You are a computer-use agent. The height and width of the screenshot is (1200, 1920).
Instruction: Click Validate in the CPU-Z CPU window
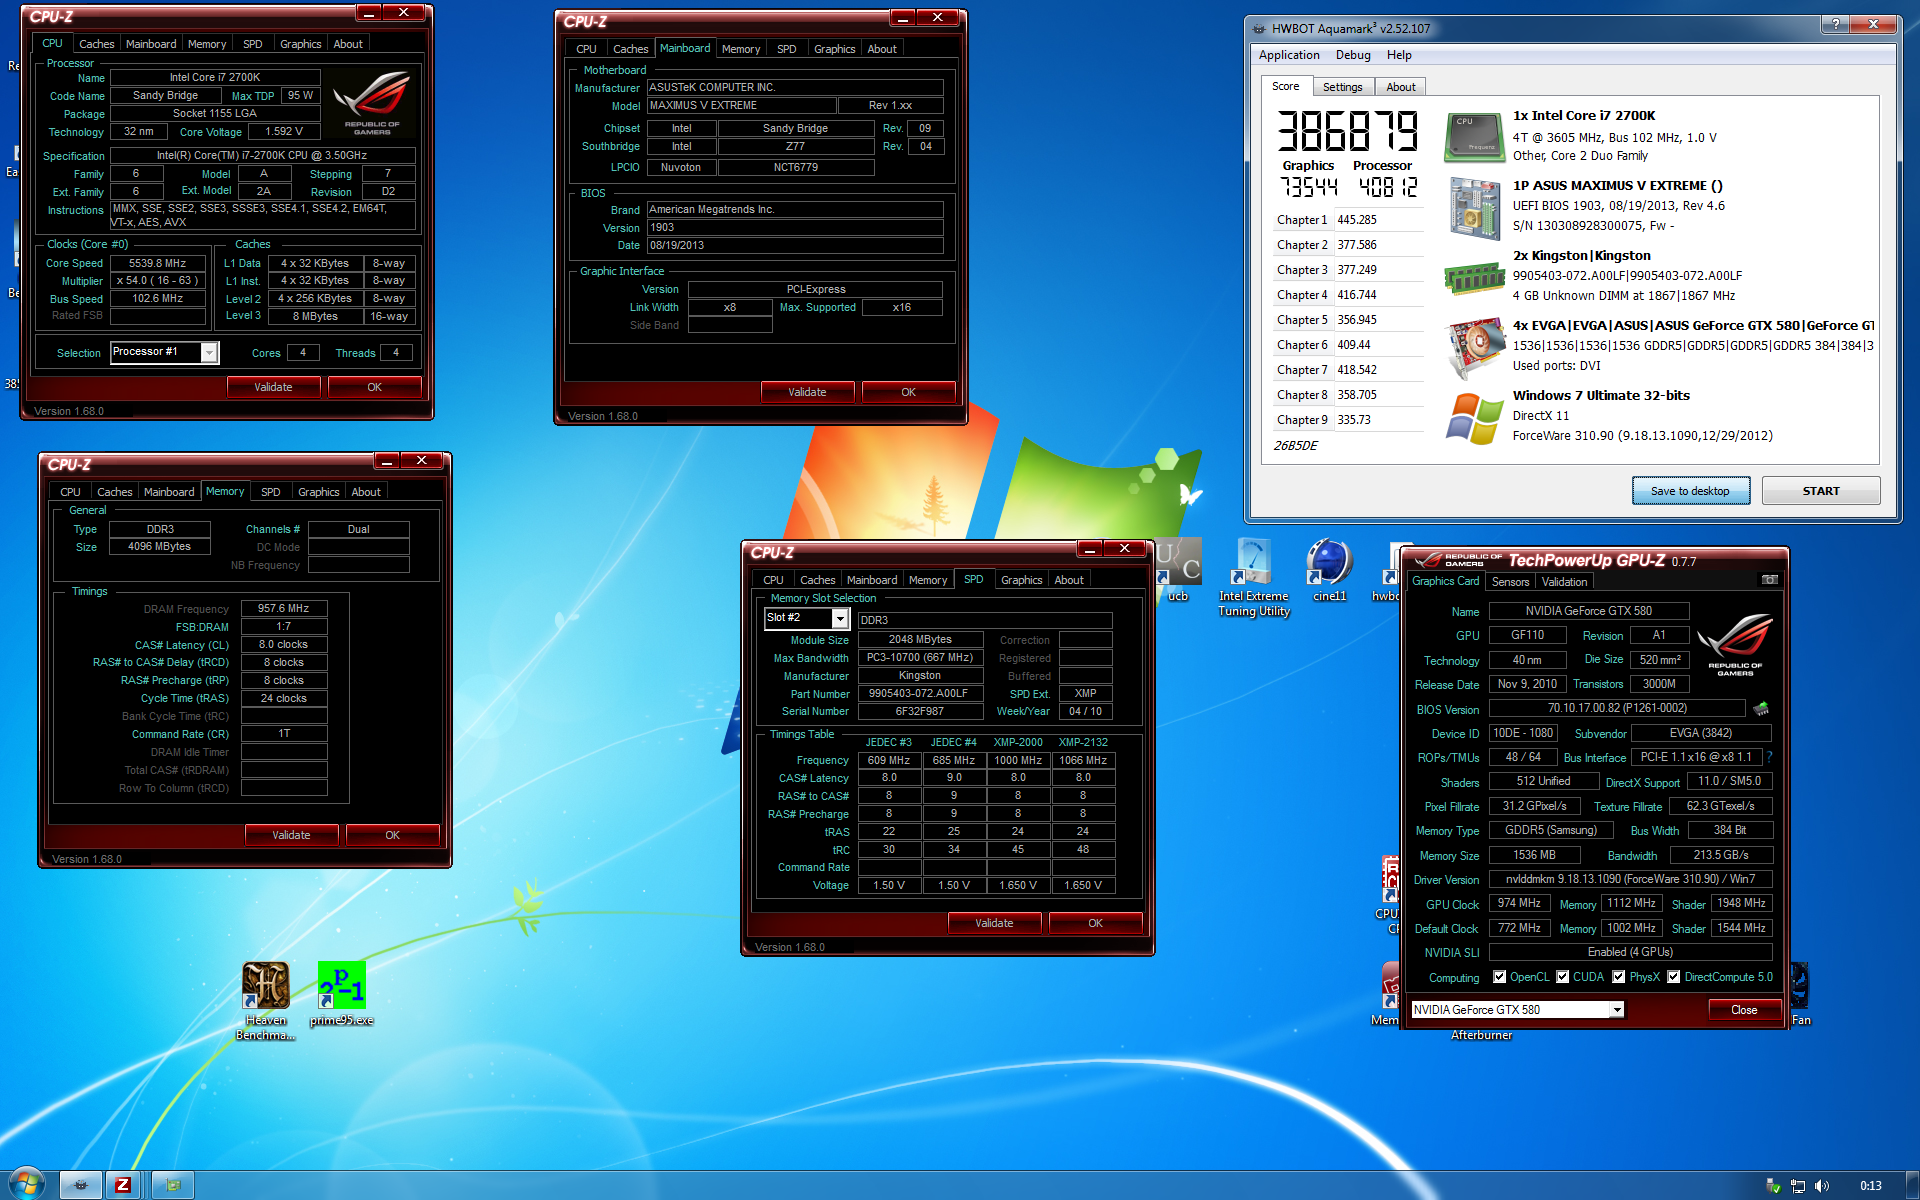273,387
